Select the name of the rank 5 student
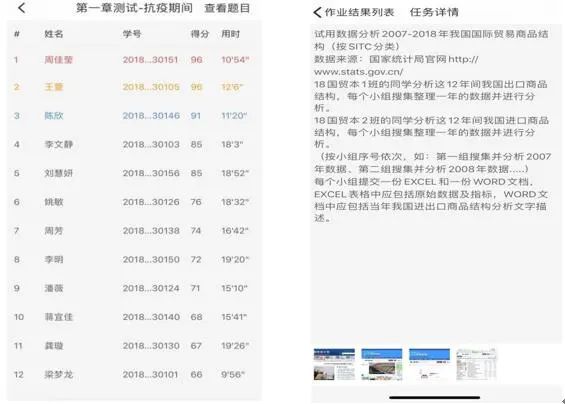565x404 pixels. (x=59, y=173)
